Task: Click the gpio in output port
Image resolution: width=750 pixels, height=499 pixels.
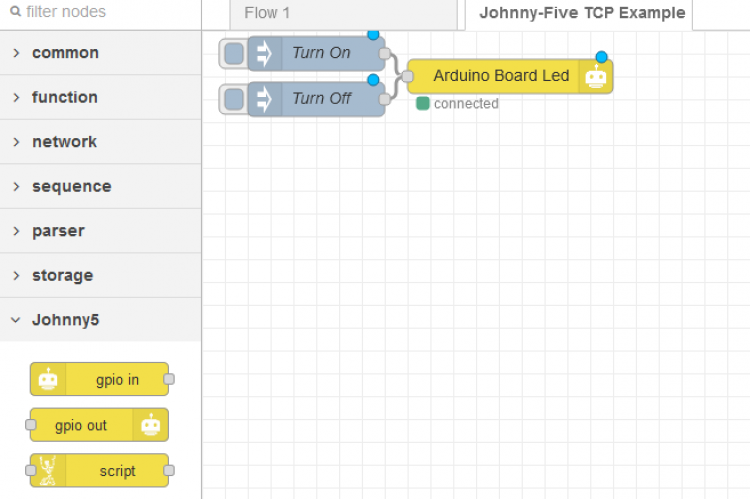Action: click(169, 379)
